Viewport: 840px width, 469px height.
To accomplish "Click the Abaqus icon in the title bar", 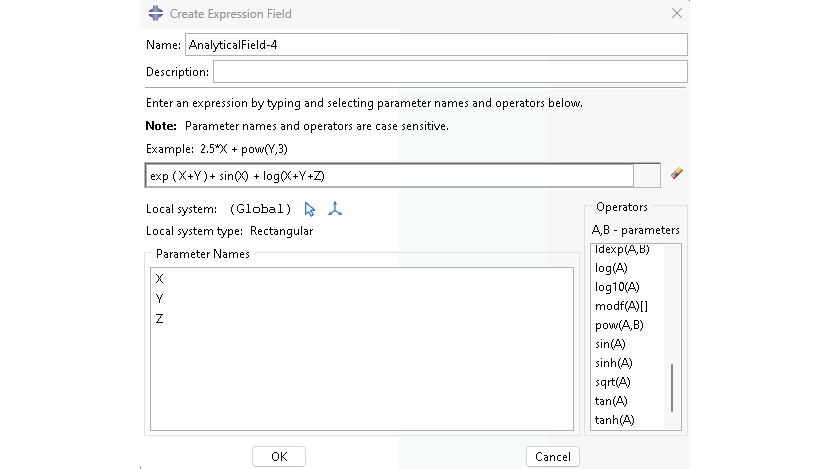I will (156, 14).
